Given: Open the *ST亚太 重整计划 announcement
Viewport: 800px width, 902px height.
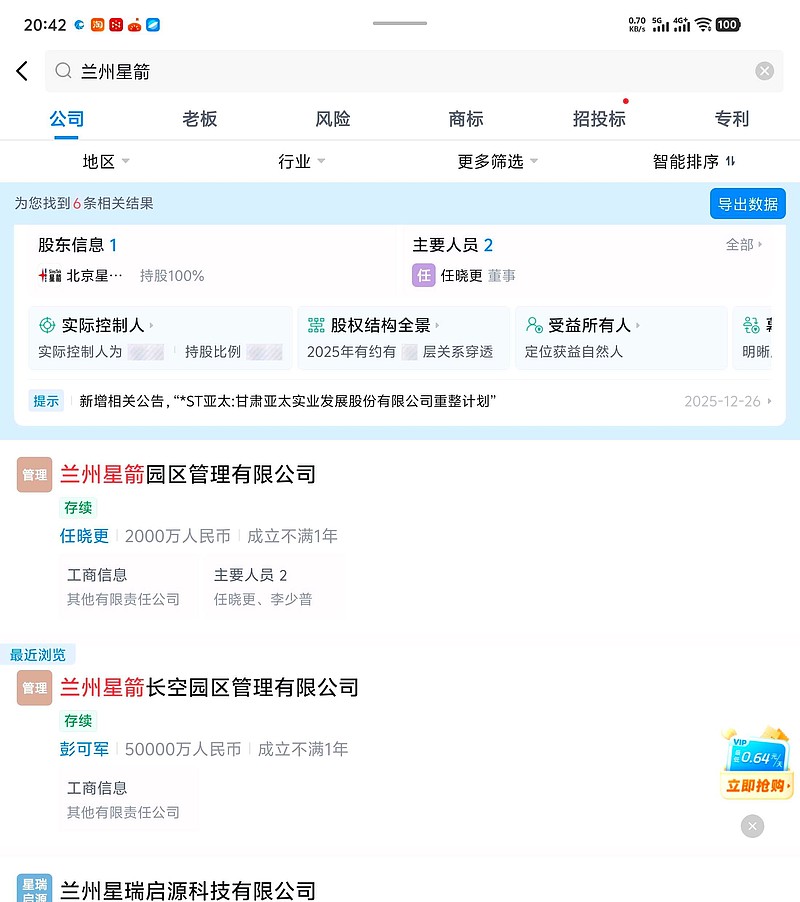Looking at the screenshot, I should pyautogui.click(x=288, y=401).
